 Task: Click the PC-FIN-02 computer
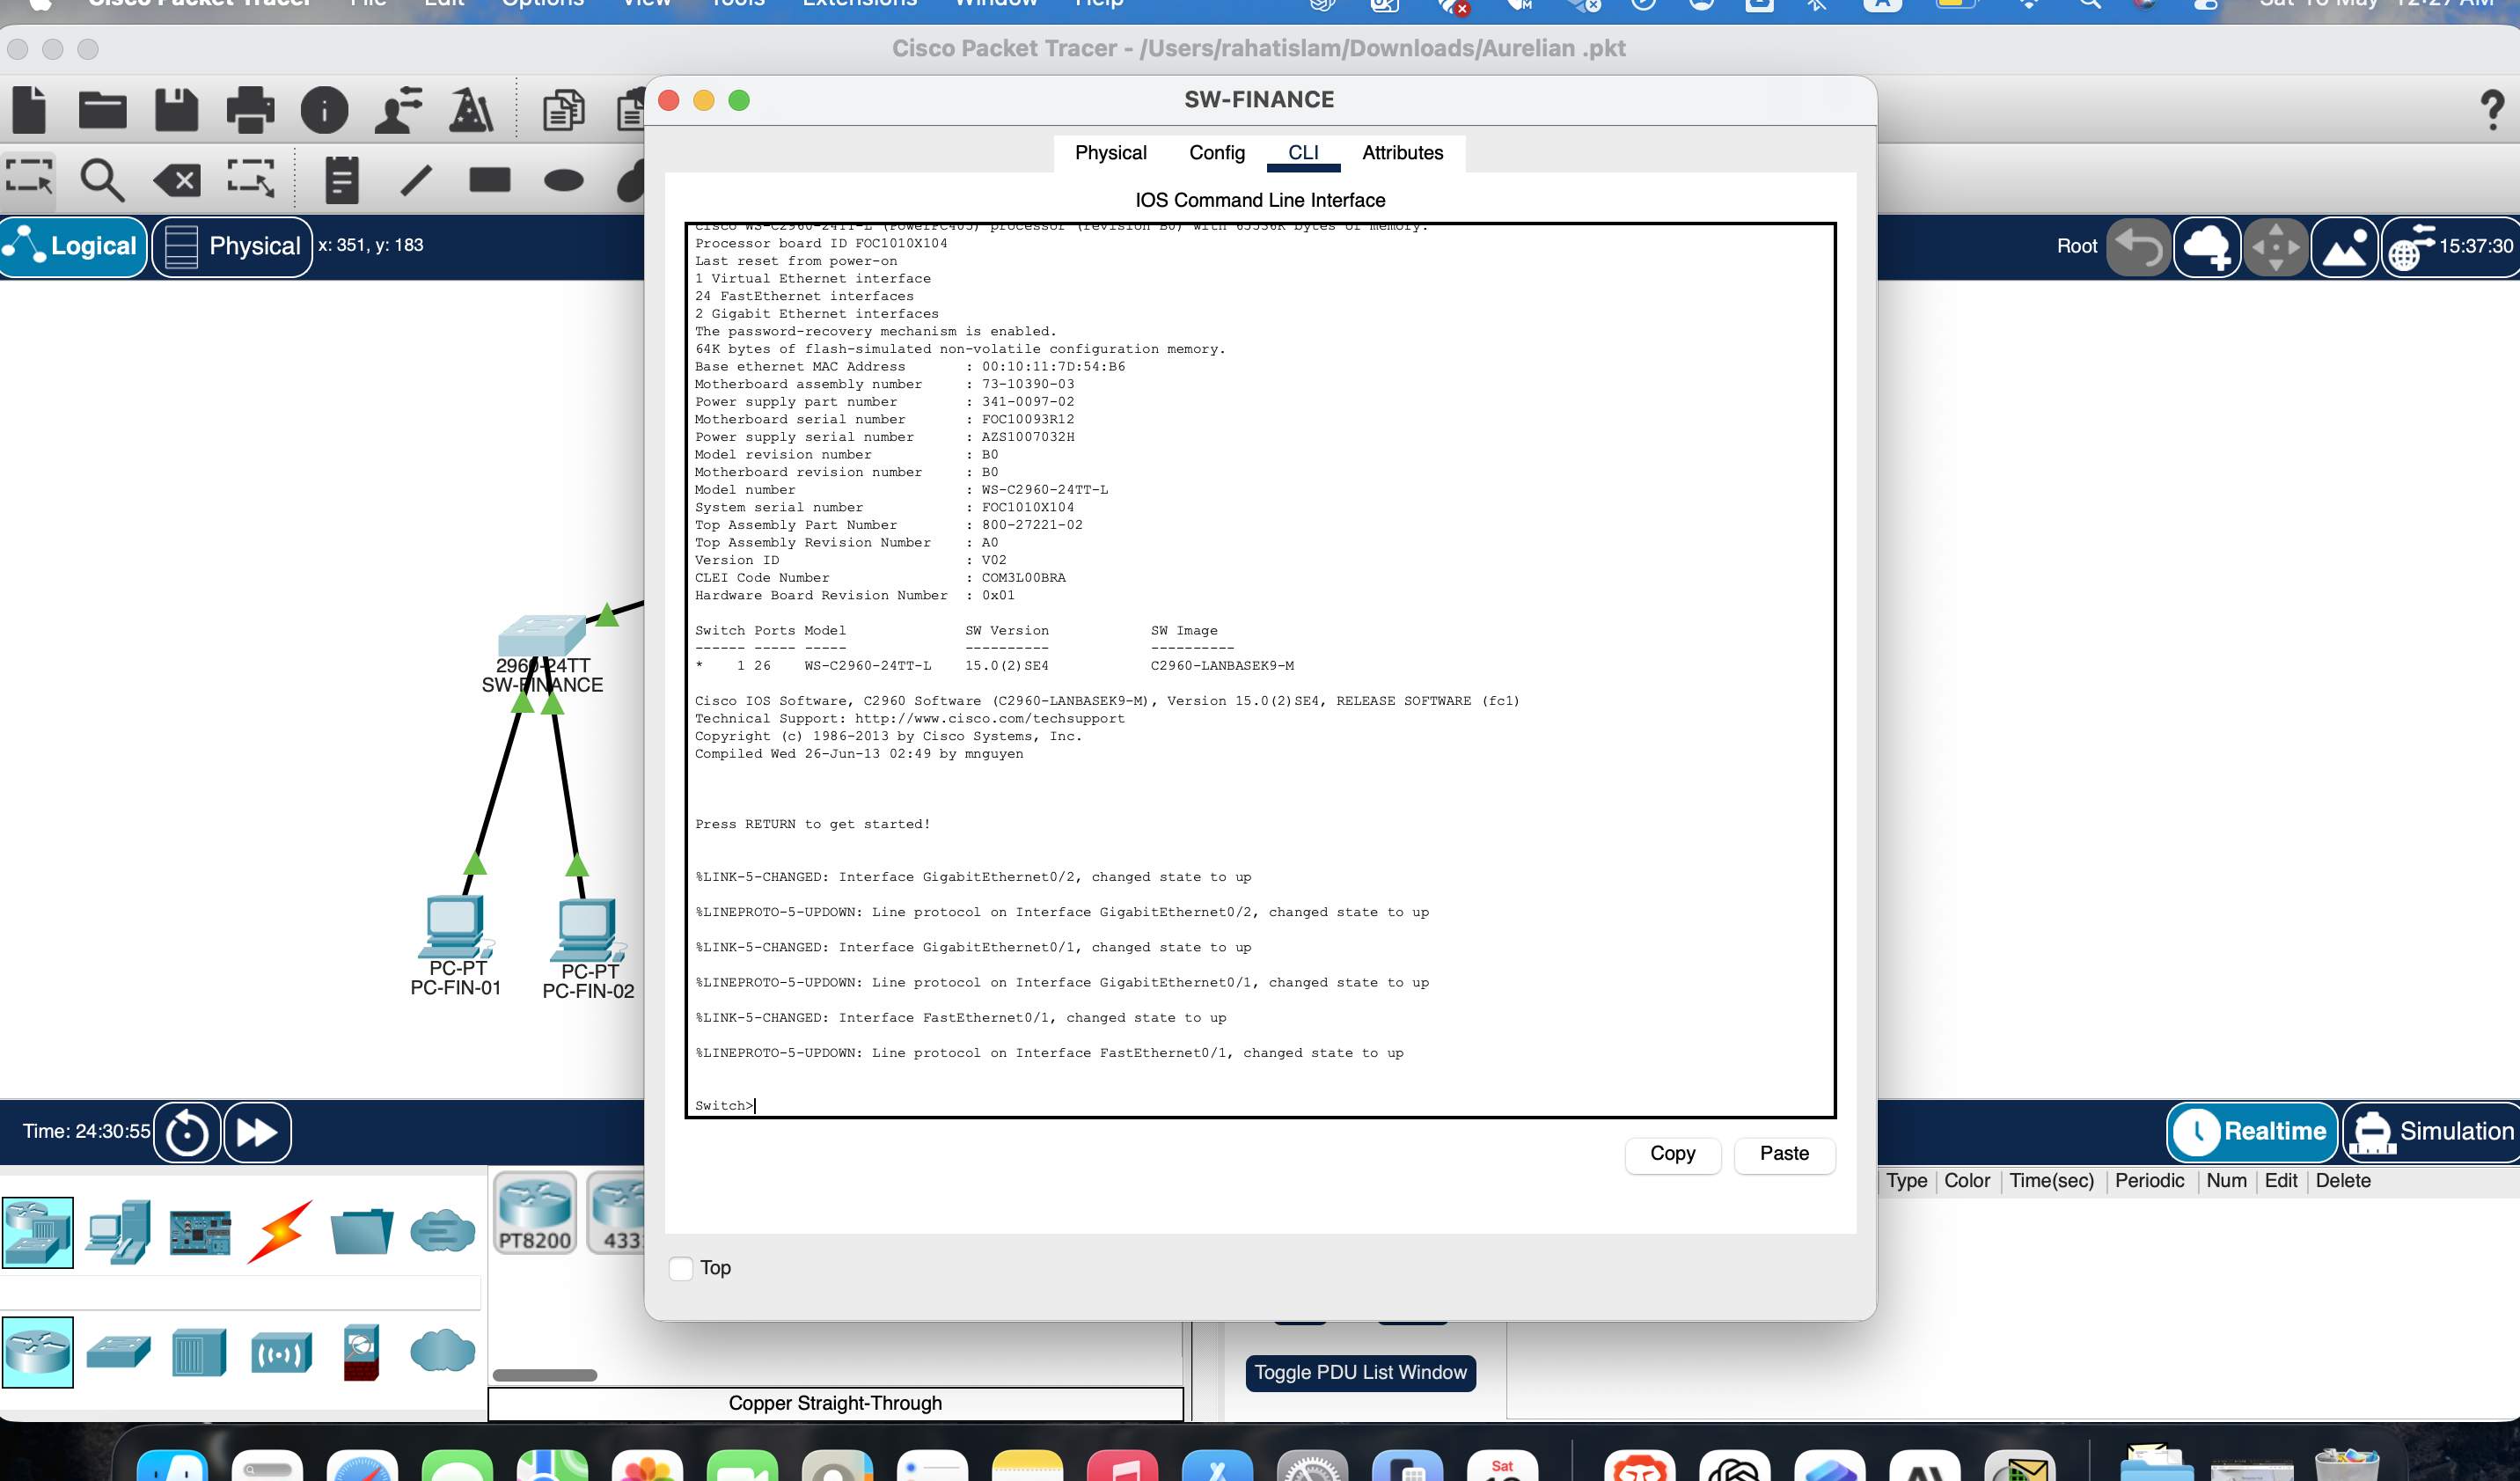tap(588, 930)
